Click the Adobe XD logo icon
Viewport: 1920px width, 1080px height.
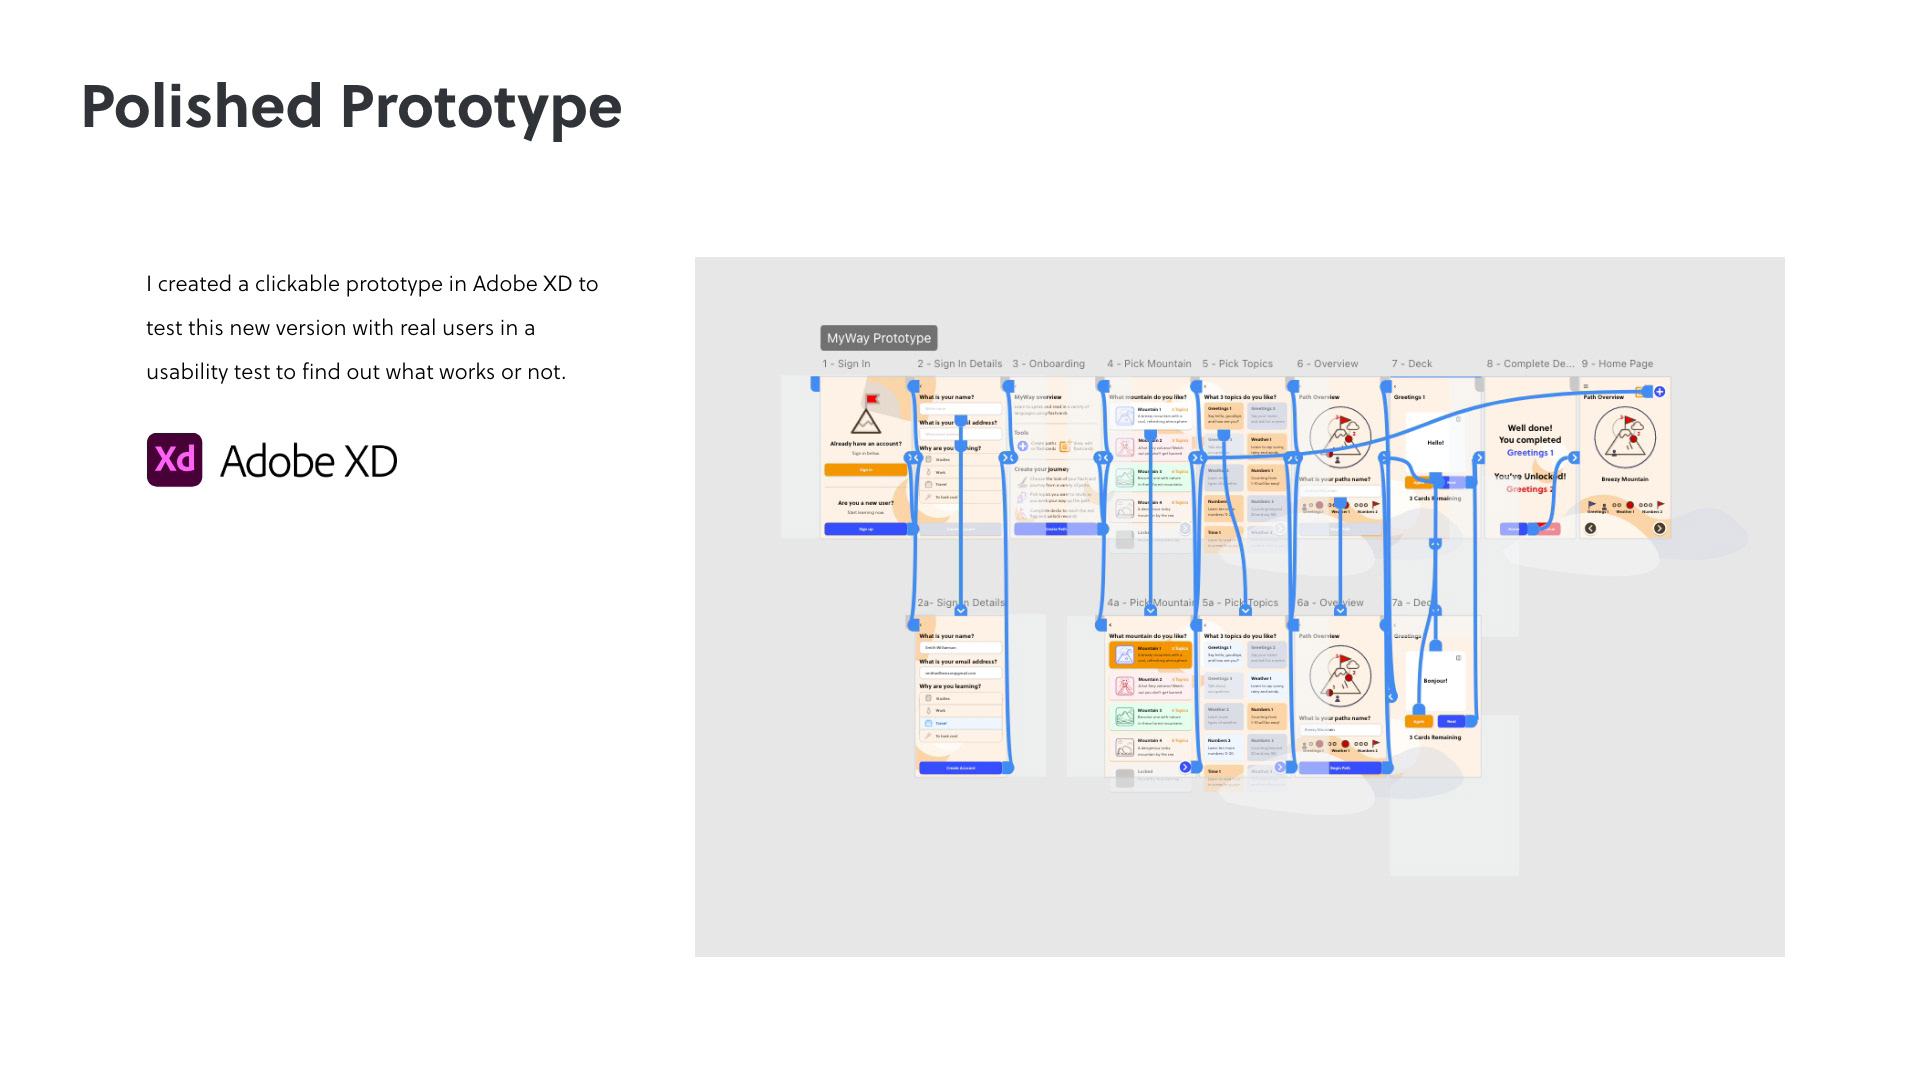click(x=174, y=460)
